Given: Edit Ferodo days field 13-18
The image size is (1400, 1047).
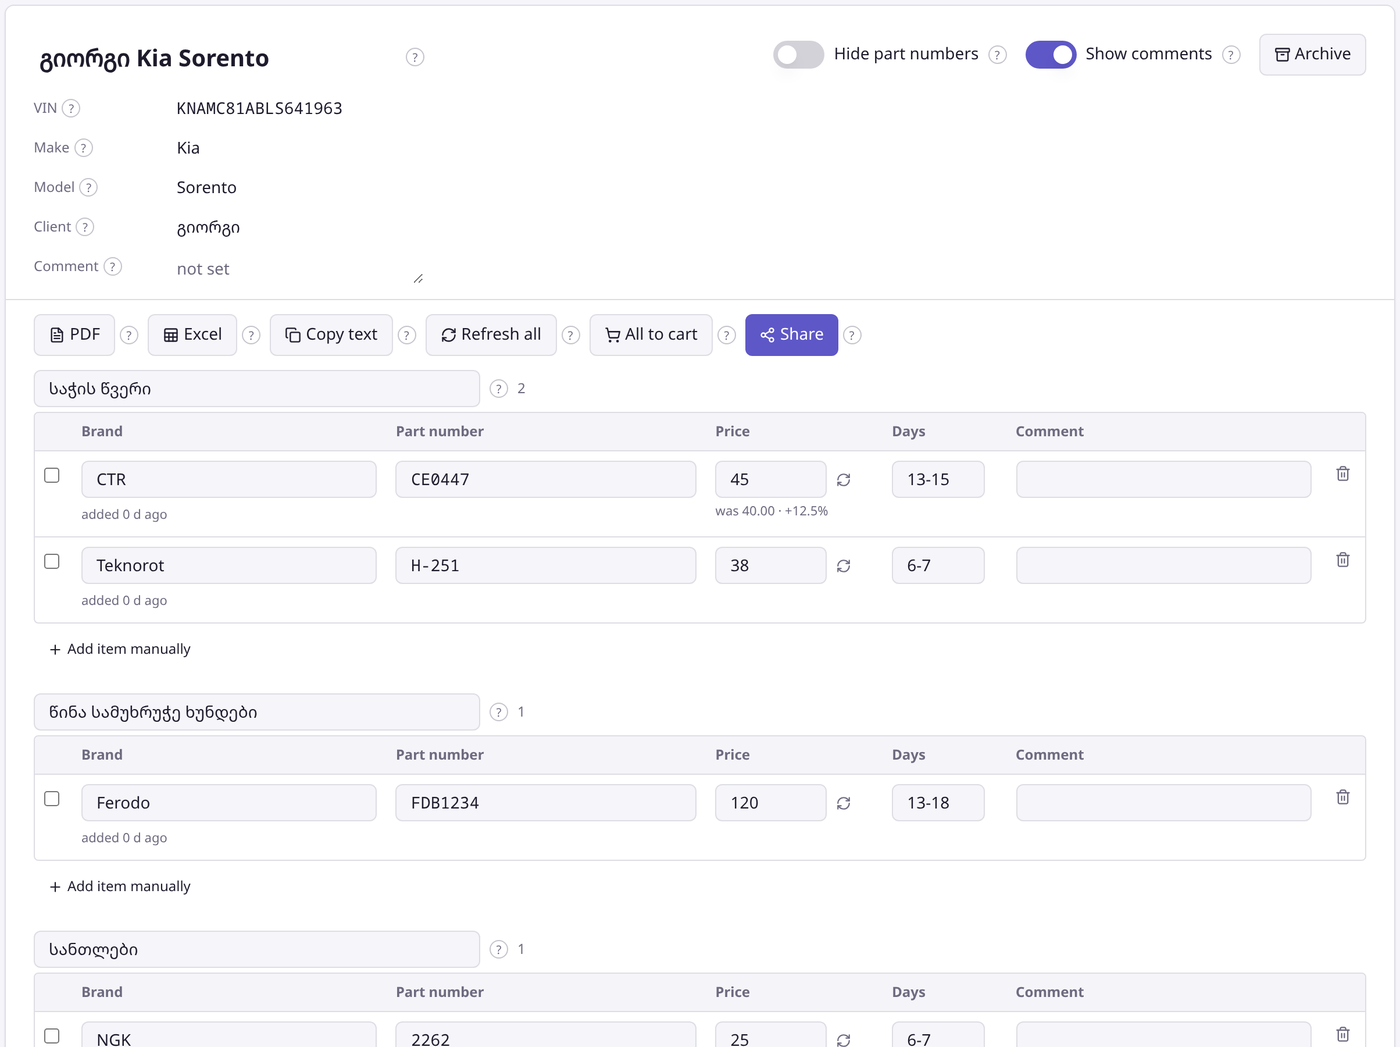Looking at the screenshot, I should coord(938,802).
